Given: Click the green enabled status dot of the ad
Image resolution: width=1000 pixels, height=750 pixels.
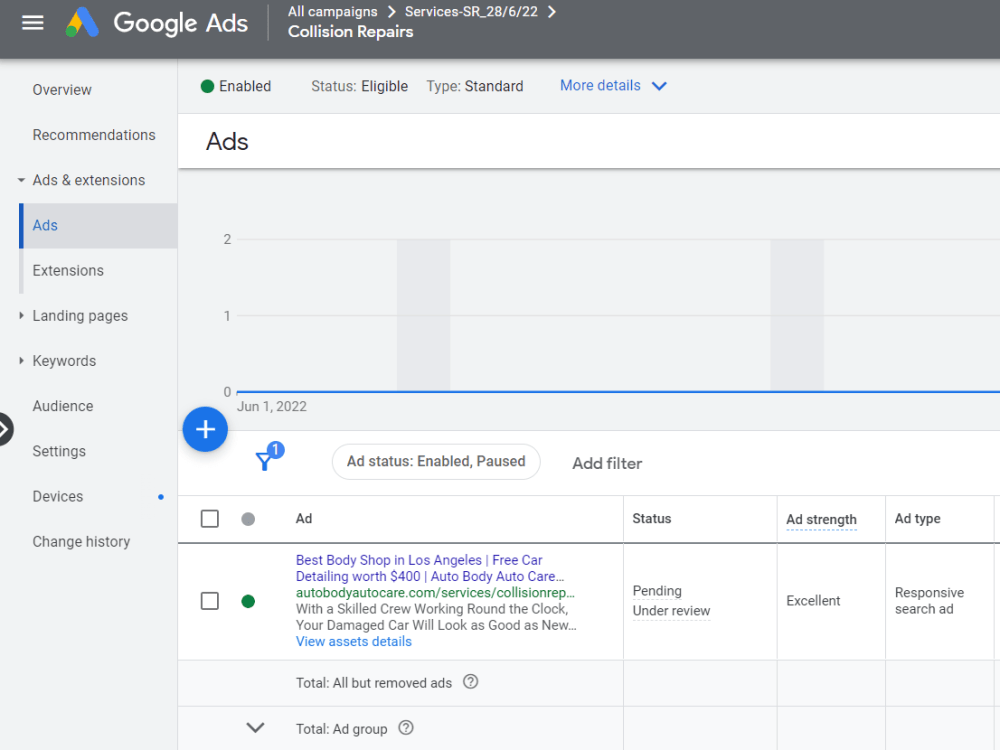Looking at the screenshot, I should click(248, 601).
